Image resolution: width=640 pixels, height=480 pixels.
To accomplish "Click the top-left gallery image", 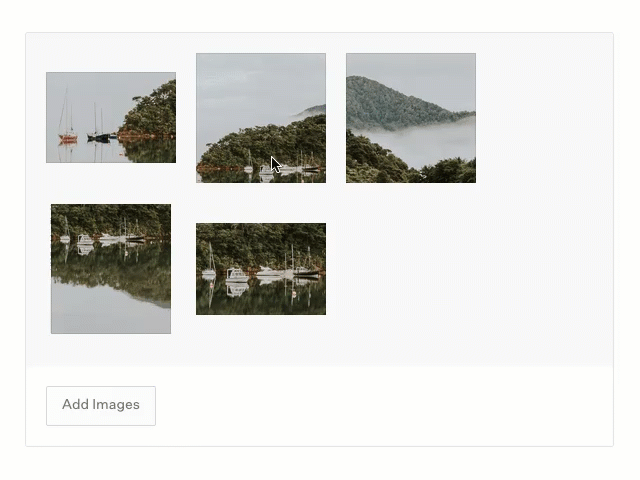I will click(x=111, y=117).
